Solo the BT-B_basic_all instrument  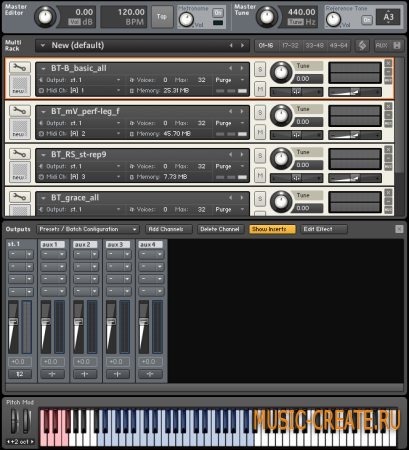tap(260, 69)
